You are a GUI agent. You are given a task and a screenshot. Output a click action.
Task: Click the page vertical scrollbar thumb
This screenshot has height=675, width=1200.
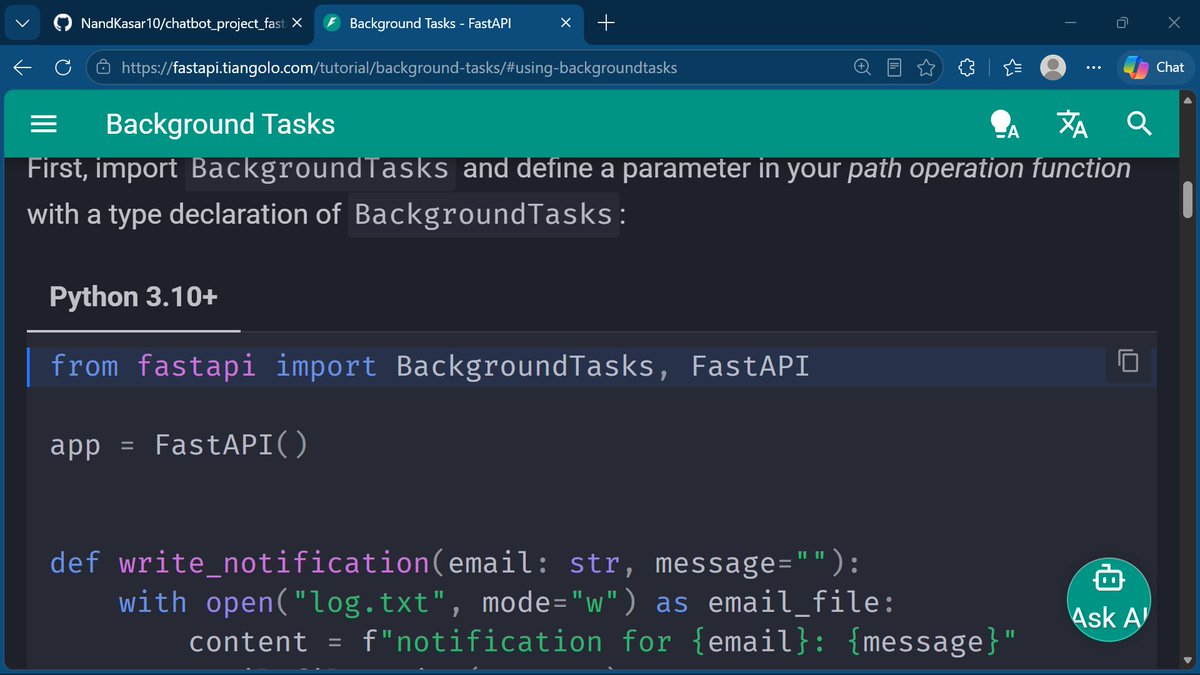point(1188,200)
